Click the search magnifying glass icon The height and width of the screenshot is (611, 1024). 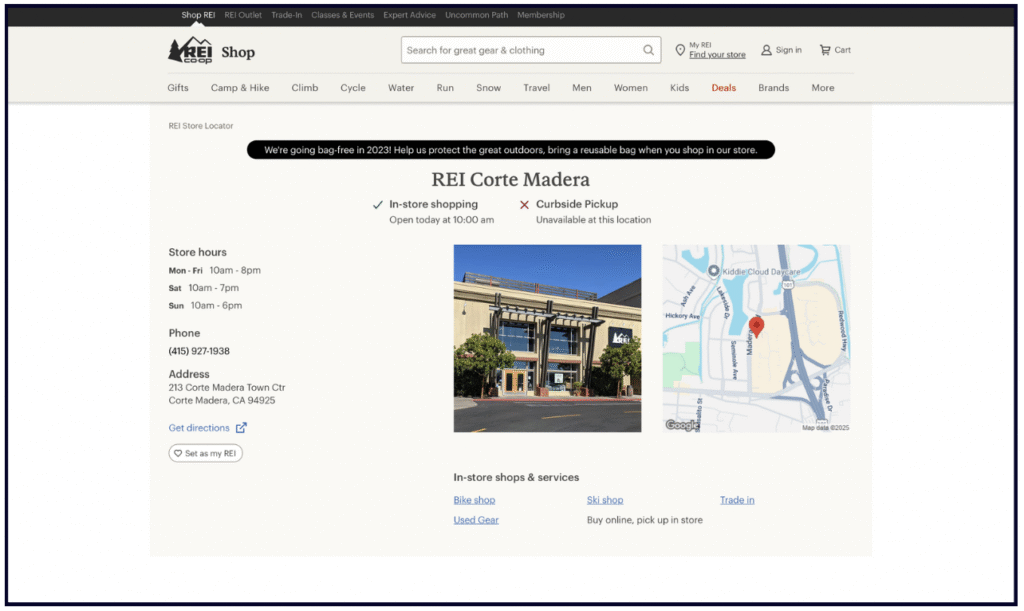coord(648,50)
